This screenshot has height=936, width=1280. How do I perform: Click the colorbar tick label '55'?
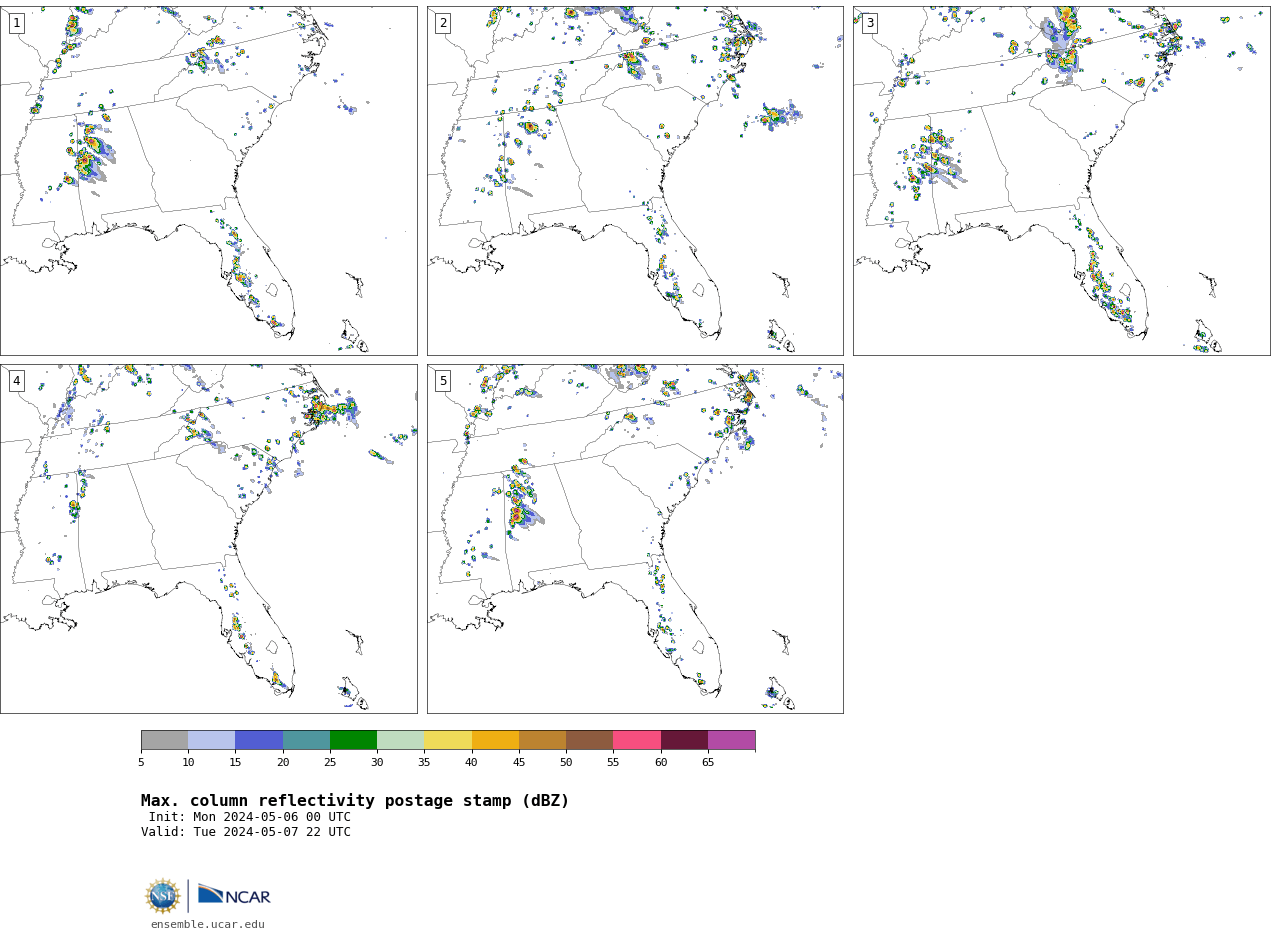point(613,763)
